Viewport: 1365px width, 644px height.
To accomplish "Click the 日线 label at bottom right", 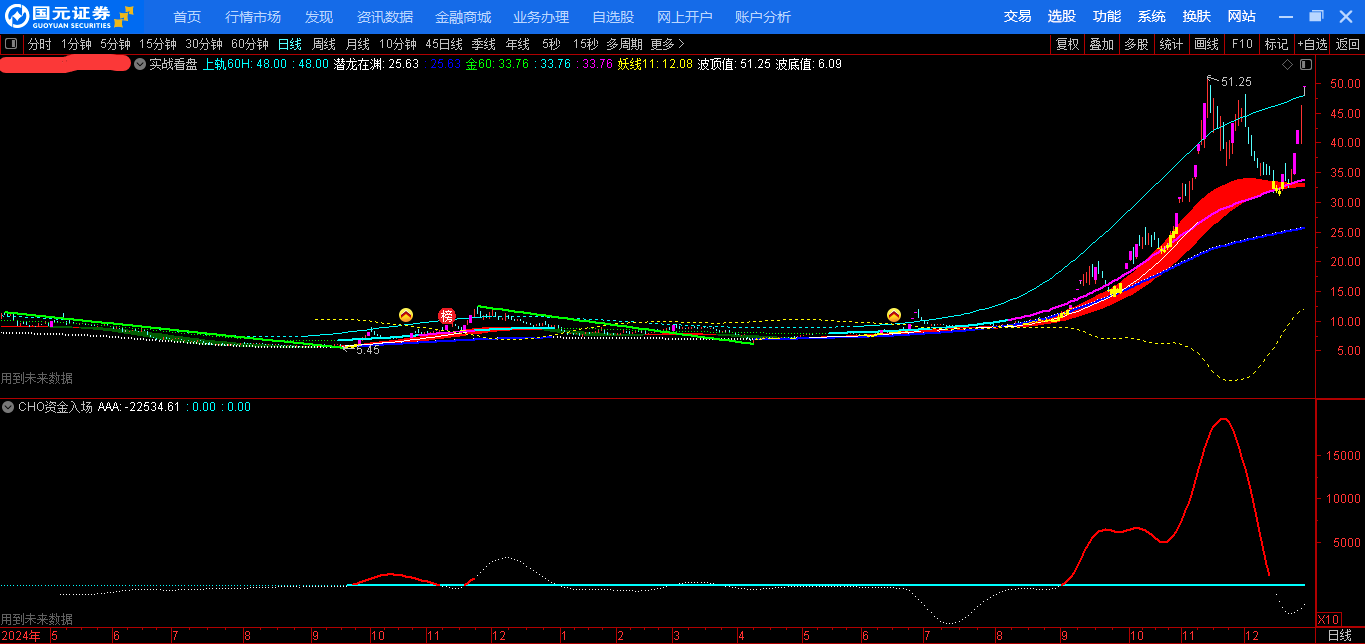I will pos(1339,635).
